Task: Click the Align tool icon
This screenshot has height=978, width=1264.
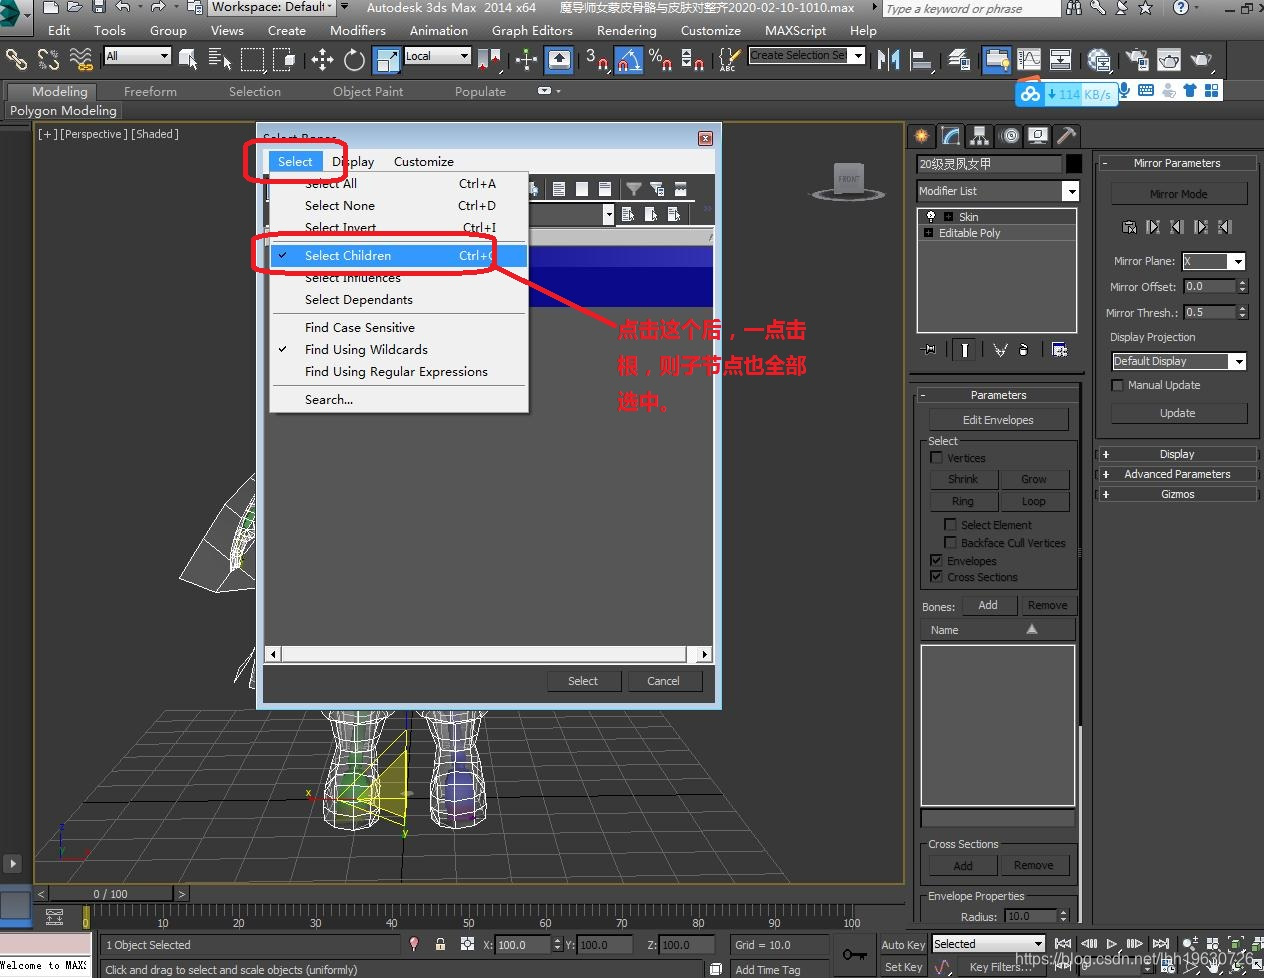Action: click(921, 60)
